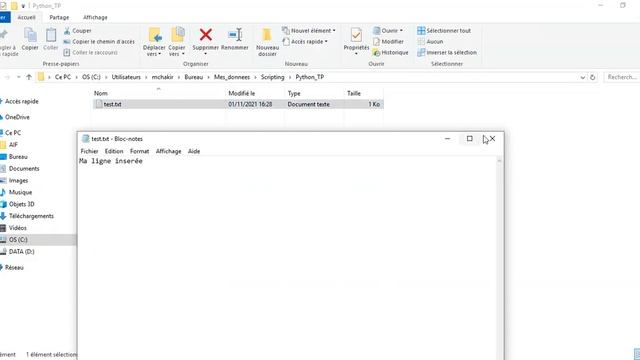Image resolution: width=640 pixels, height=360 pixels.
Task: Click mchakir in breadcrumb path
Action: click(x=162, y=77)
